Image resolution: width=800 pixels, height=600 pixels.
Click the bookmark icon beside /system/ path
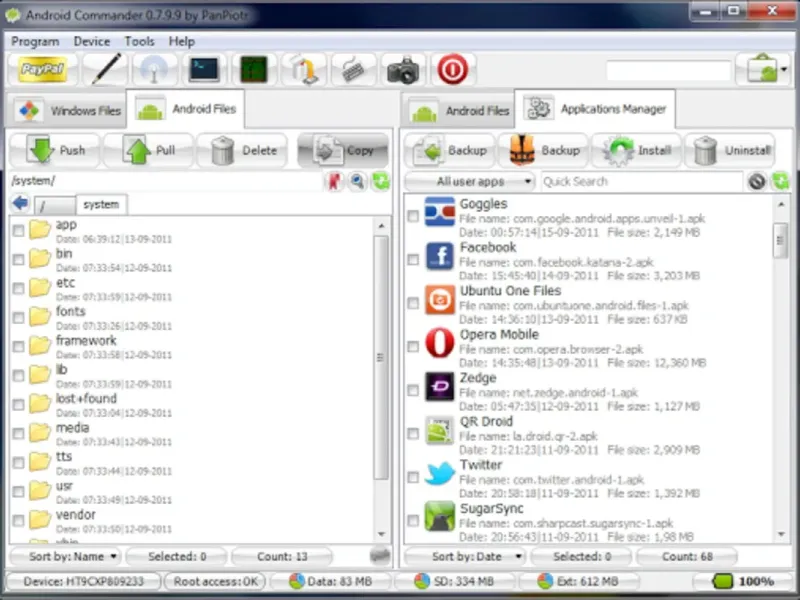coord(335,181)
